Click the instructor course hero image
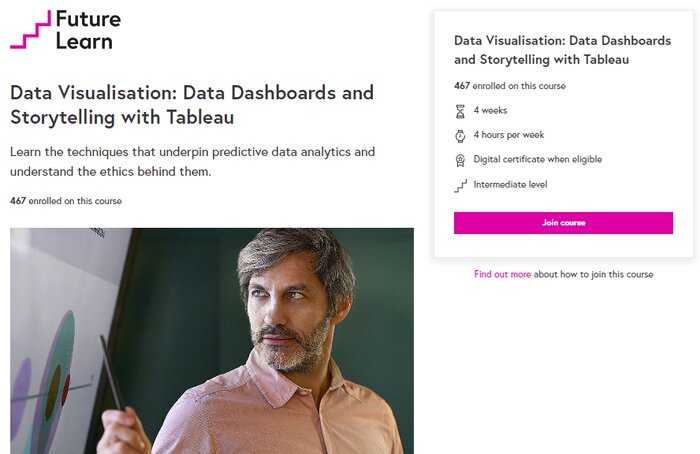700x454 pixels. (x=212, y=341)
